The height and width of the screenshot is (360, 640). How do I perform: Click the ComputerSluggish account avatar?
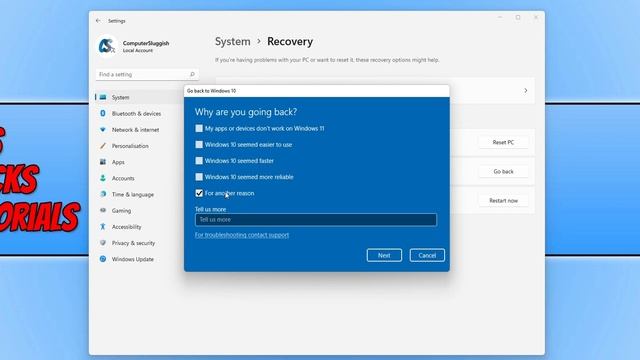click(107, 46)
